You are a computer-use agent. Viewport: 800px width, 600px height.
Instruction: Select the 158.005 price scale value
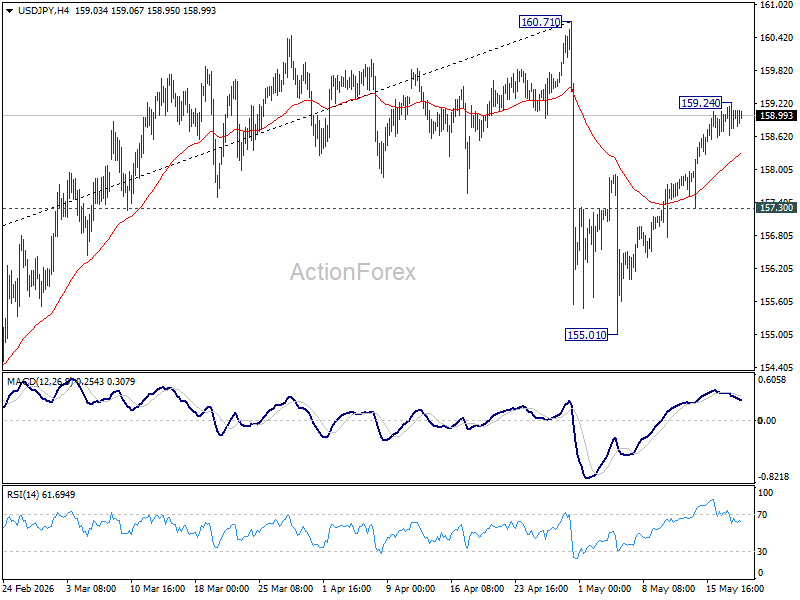pos(777,170)
